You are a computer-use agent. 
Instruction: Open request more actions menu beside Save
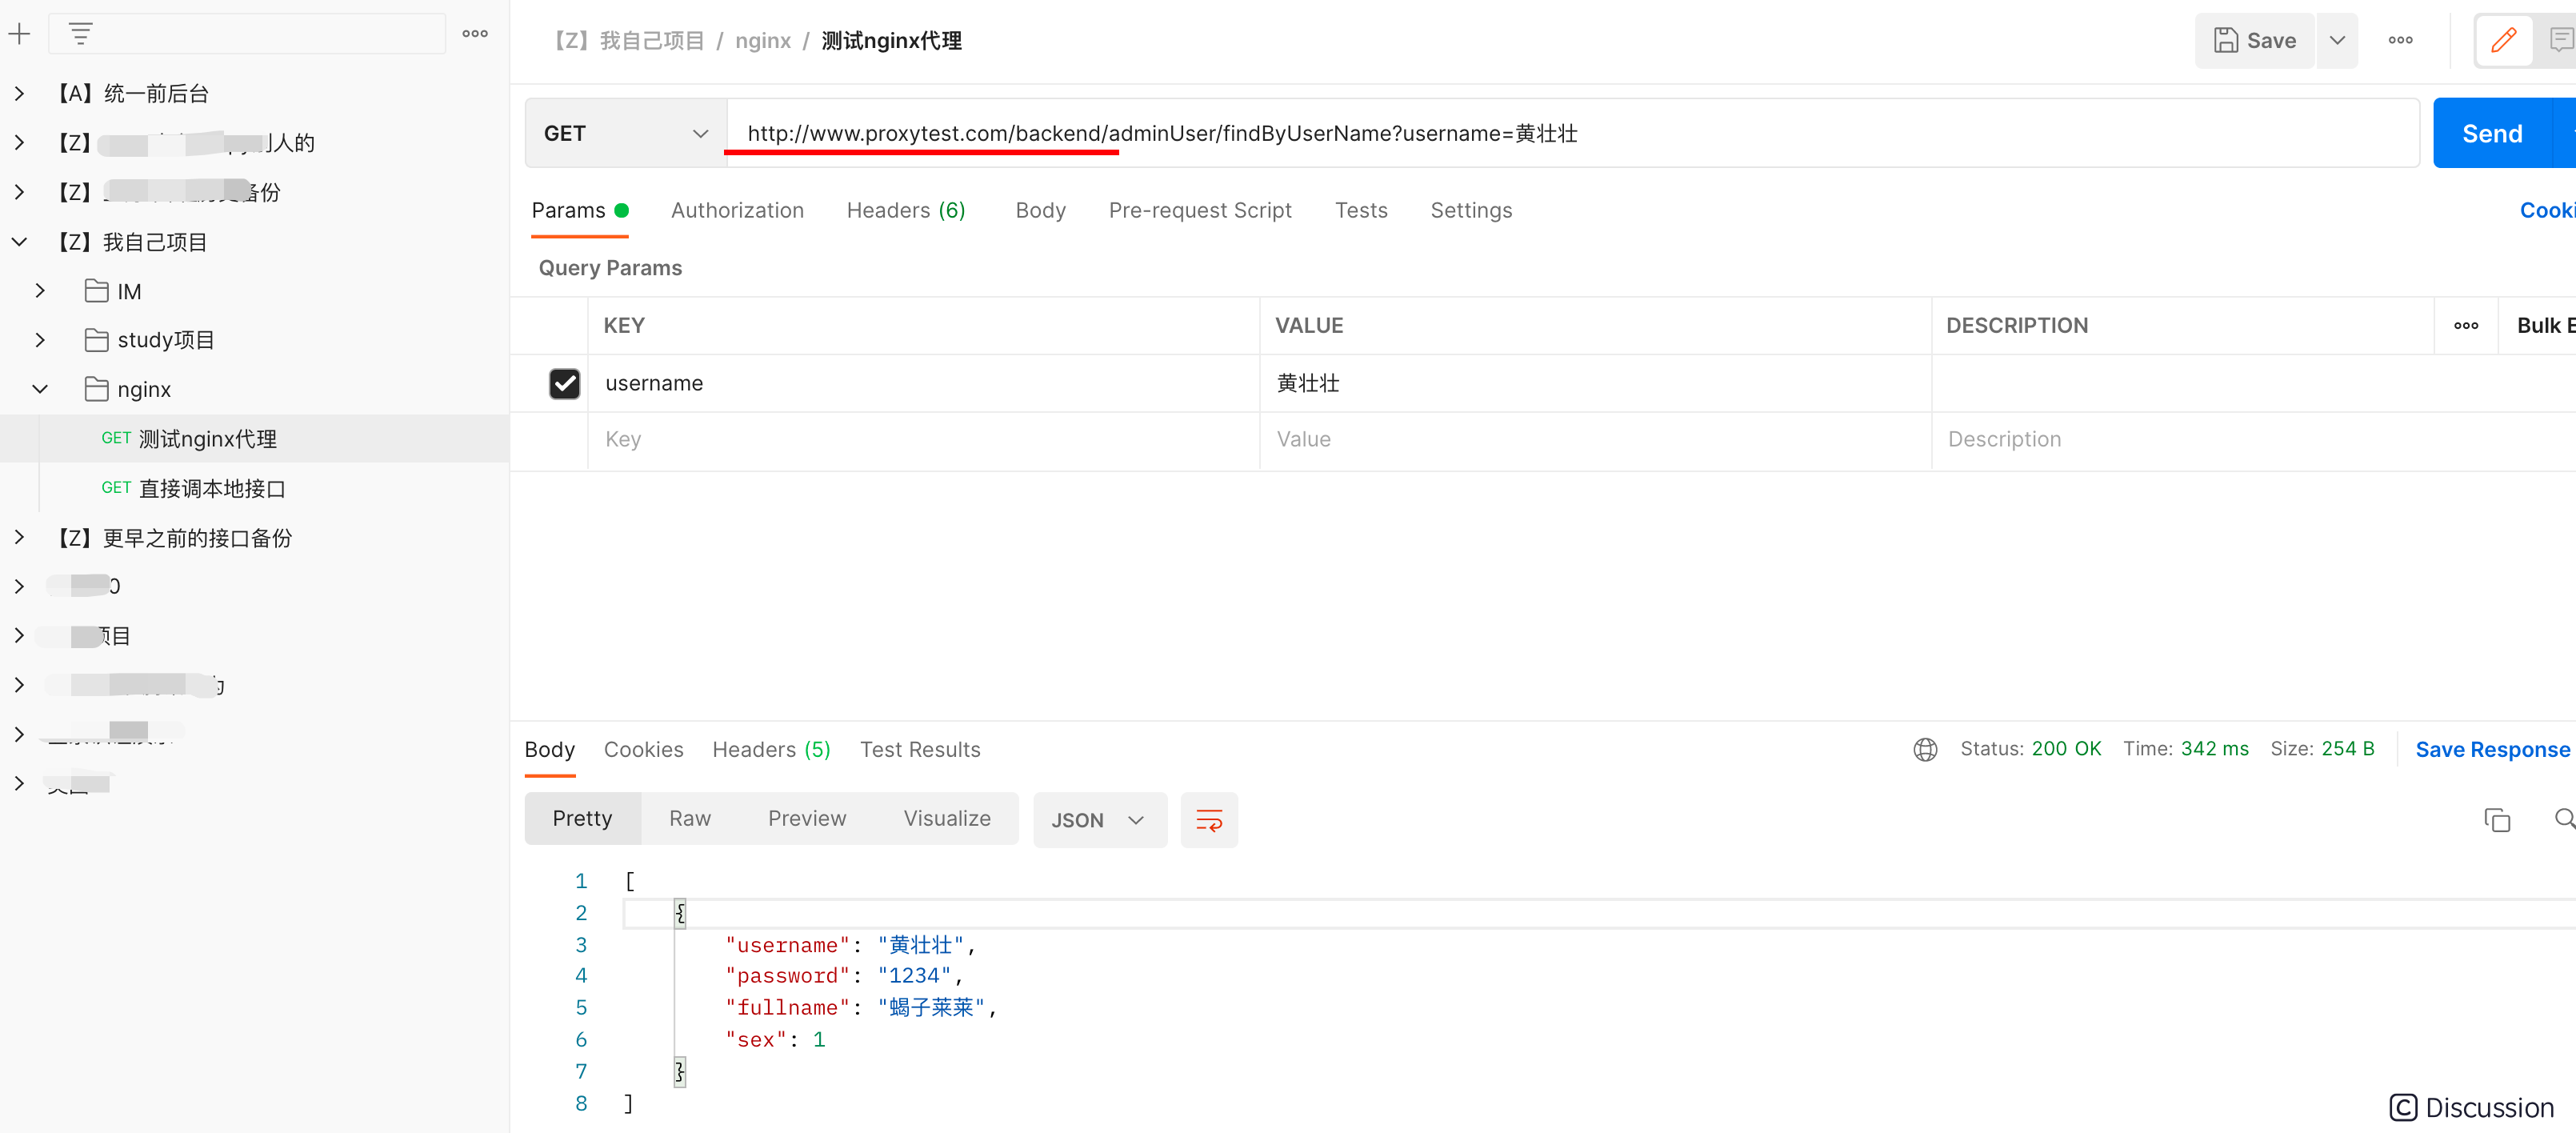[2400, 40]
